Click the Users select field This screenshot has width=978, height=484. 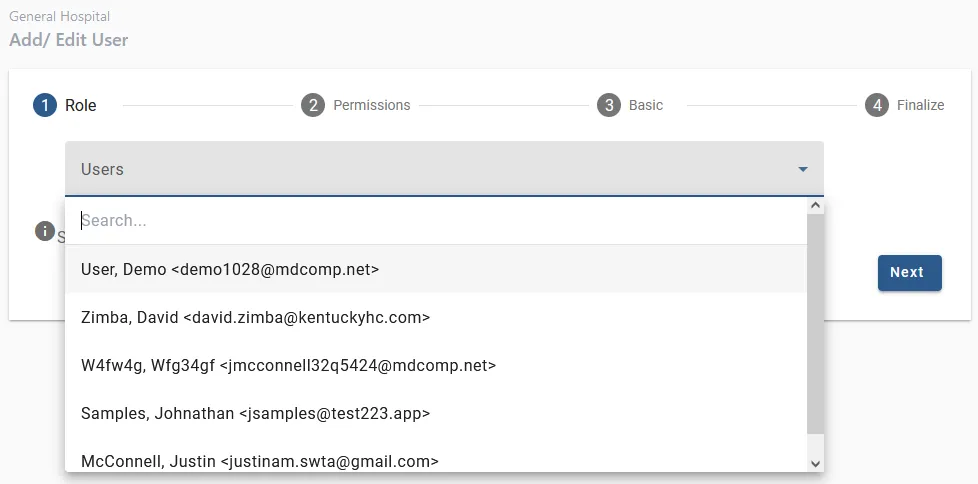pos(430,169)
